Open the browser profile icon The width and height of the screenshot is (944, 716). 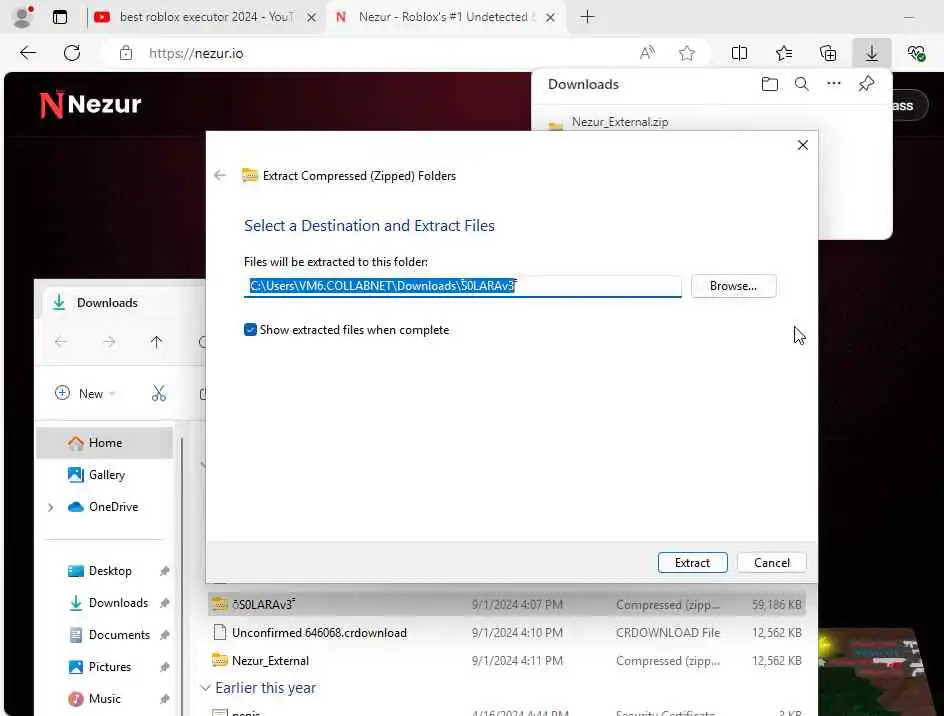point(23,17)
